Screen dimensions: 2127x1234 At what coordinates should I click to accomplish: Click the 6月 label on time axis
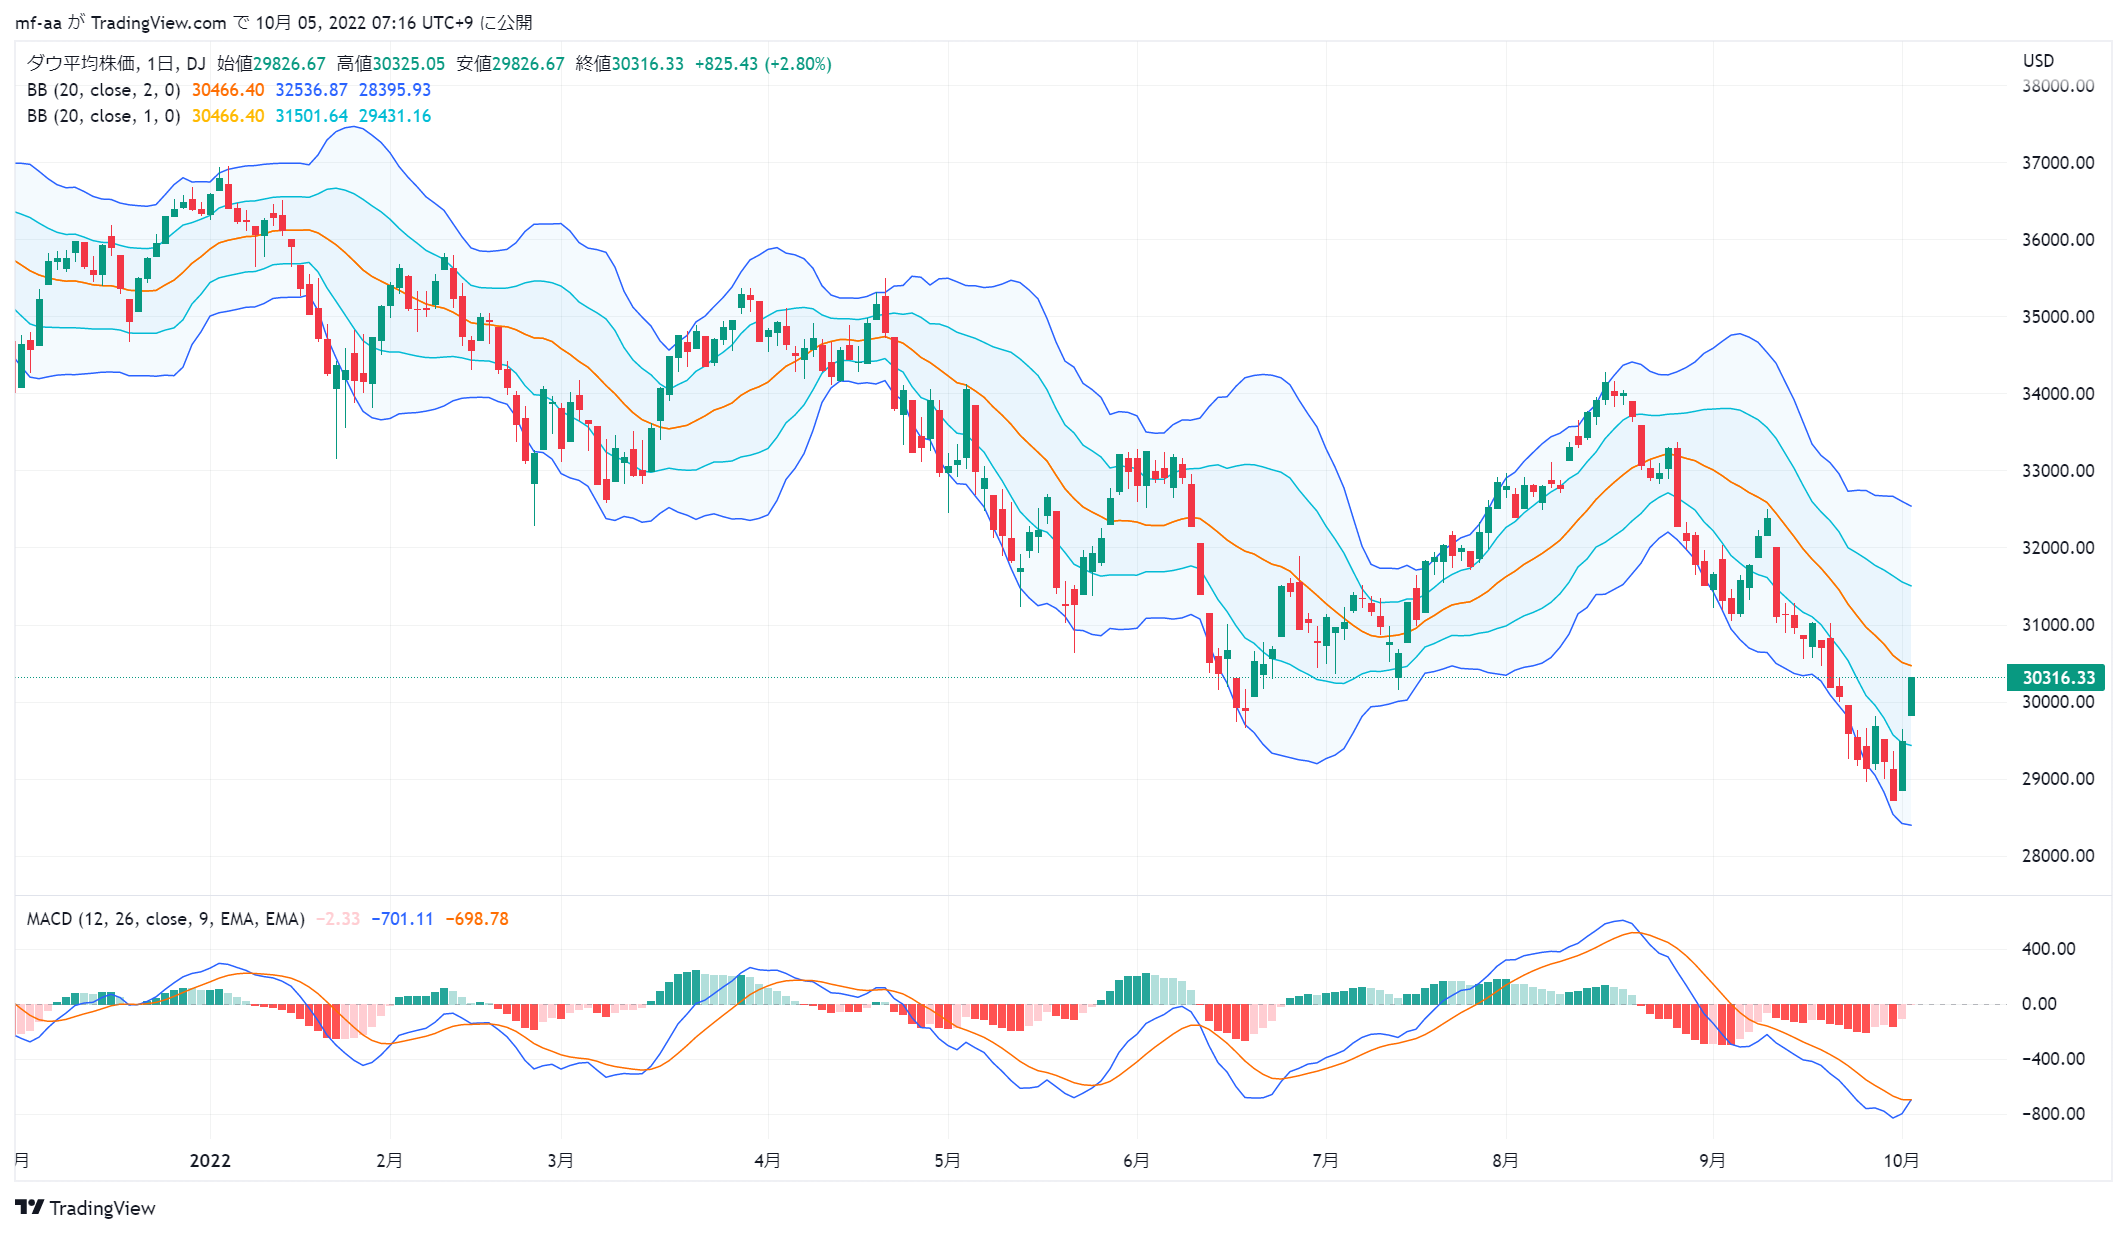[1137, 1161]
